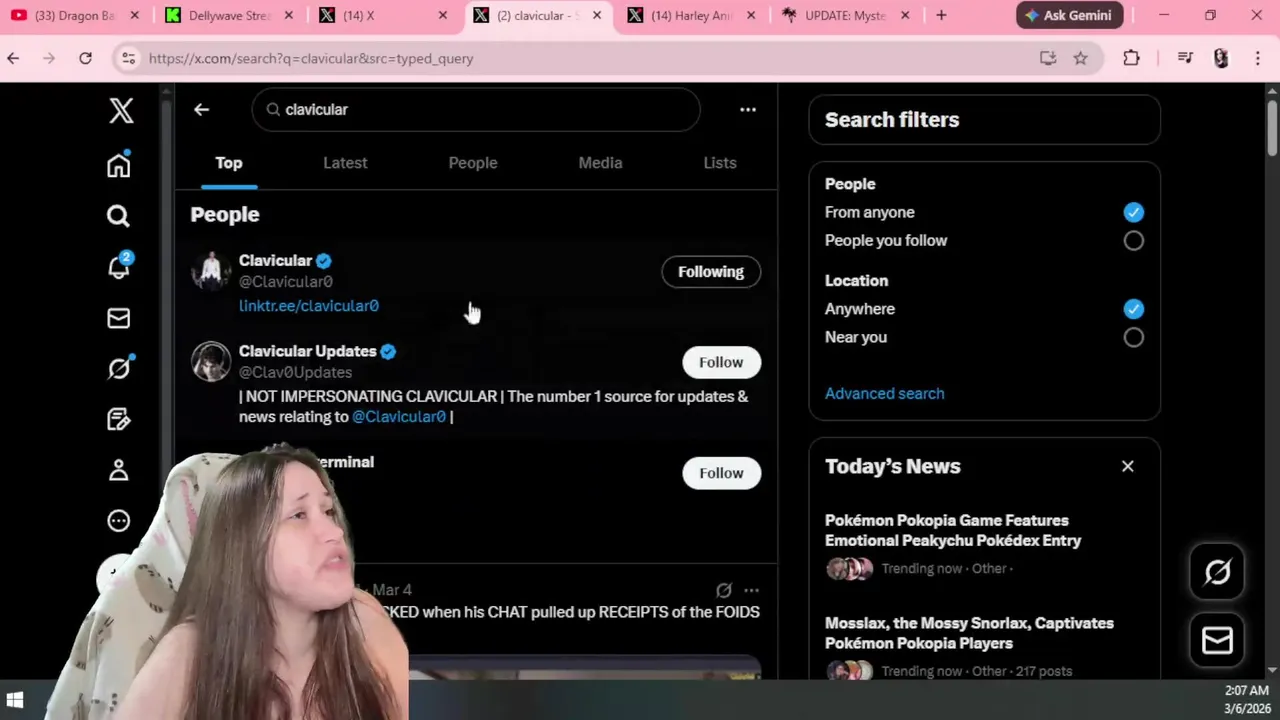
Task: Open Clavicular profile avatar
Action: (x=211, y=271)
